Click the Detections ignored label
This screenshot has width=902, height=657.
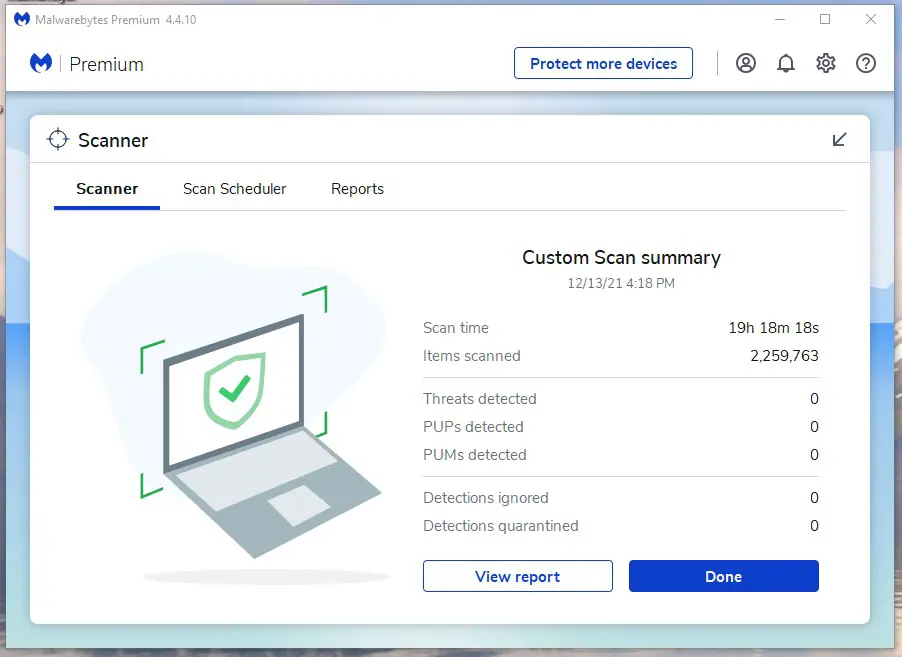(x=486, y=498)
